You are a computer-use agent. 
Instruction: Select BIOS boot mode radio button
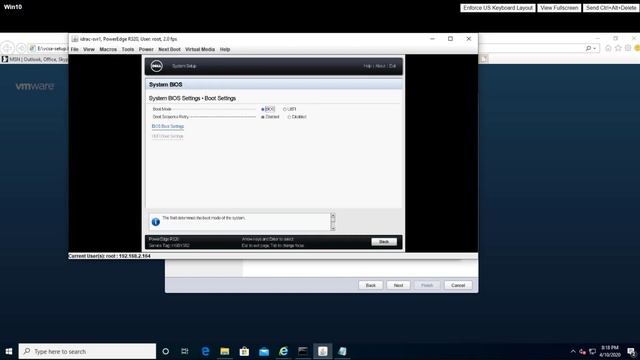(x=263, y=109)
